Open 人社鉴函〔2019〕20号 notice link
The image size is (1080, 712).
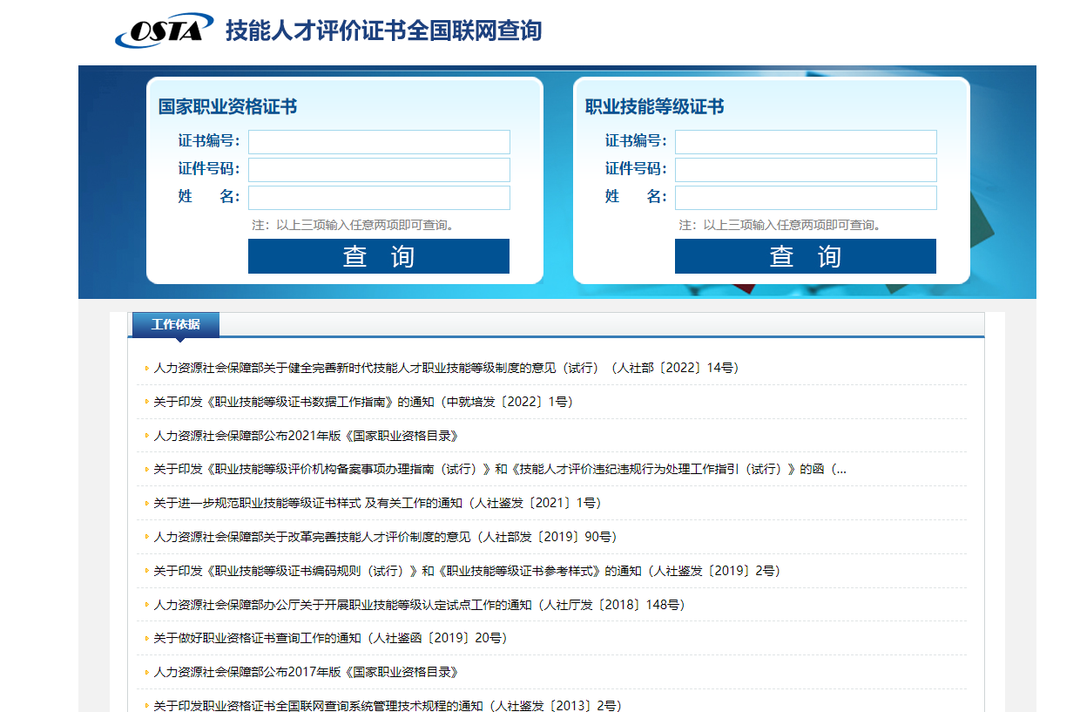click(330, 638)
